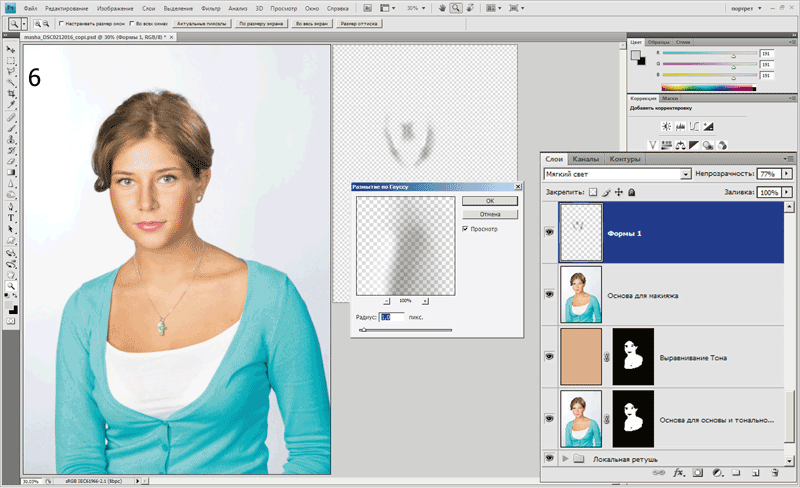Click the Радиус input field
The height and width of the screenshot is (488, 800).
click(x=391, y=317)
